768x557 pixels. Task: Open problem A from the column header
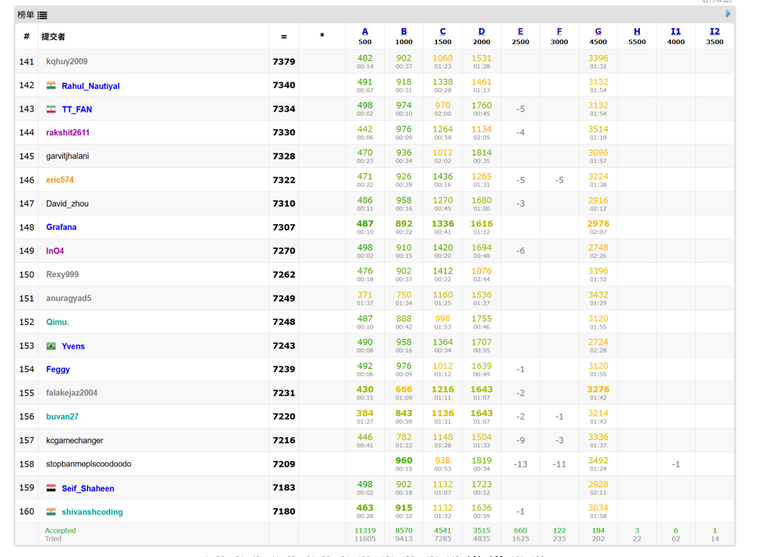[365, 32]
